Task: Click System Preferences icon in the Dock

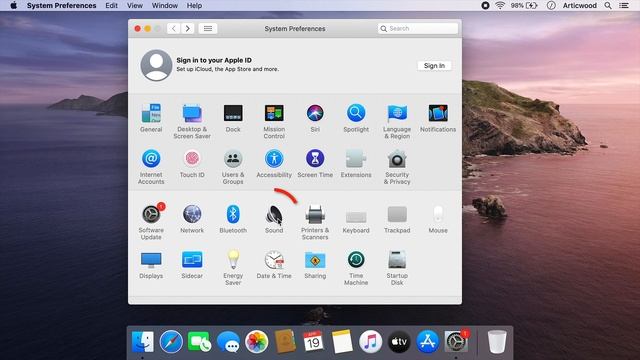Action: coord(456,341)
